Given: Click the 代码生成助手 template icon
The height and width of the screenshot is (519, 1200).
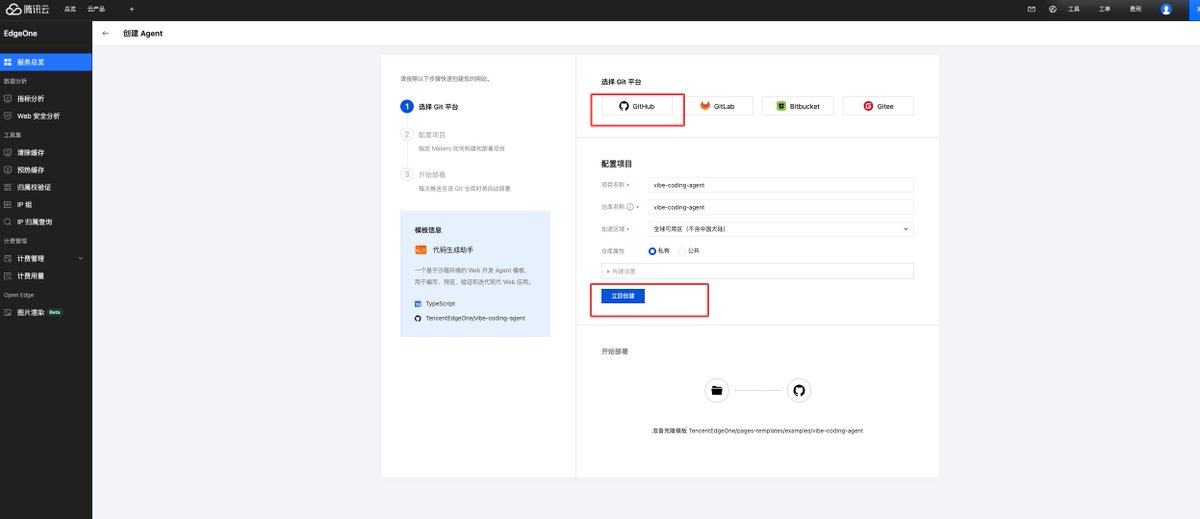Looking at the screenshot, I should 420,250.
